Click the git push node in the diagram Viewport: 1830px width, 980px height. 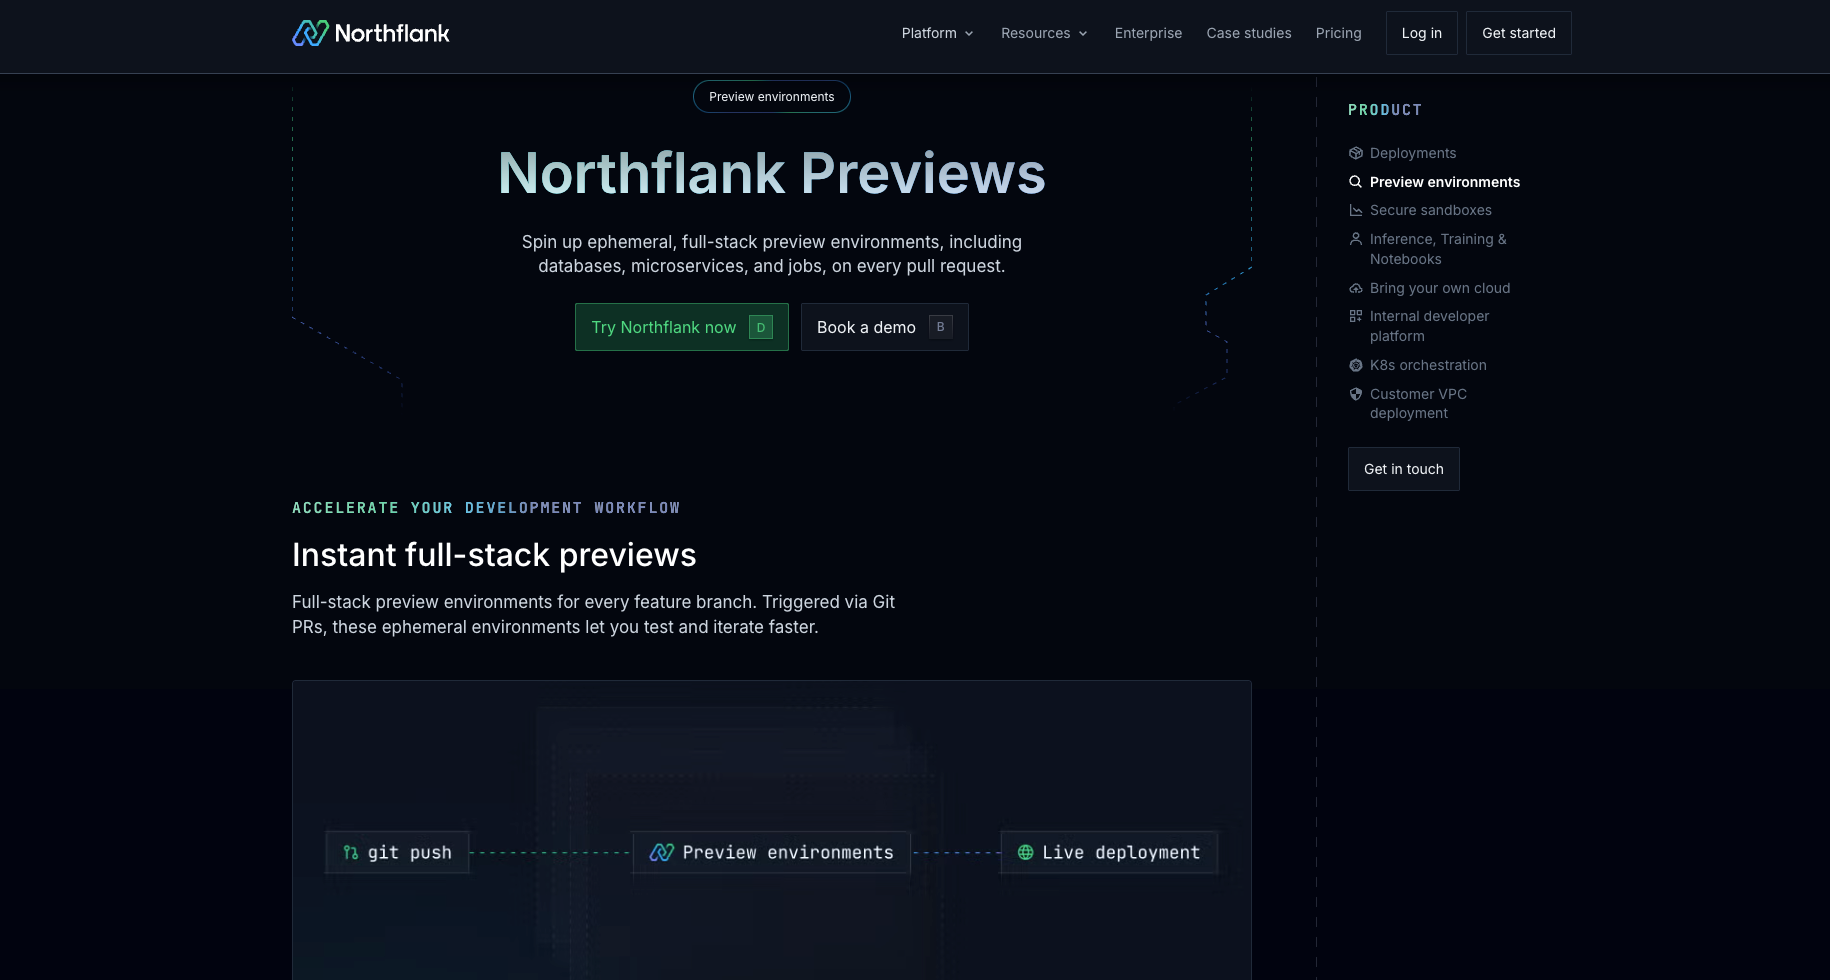(x=397, y=852)
